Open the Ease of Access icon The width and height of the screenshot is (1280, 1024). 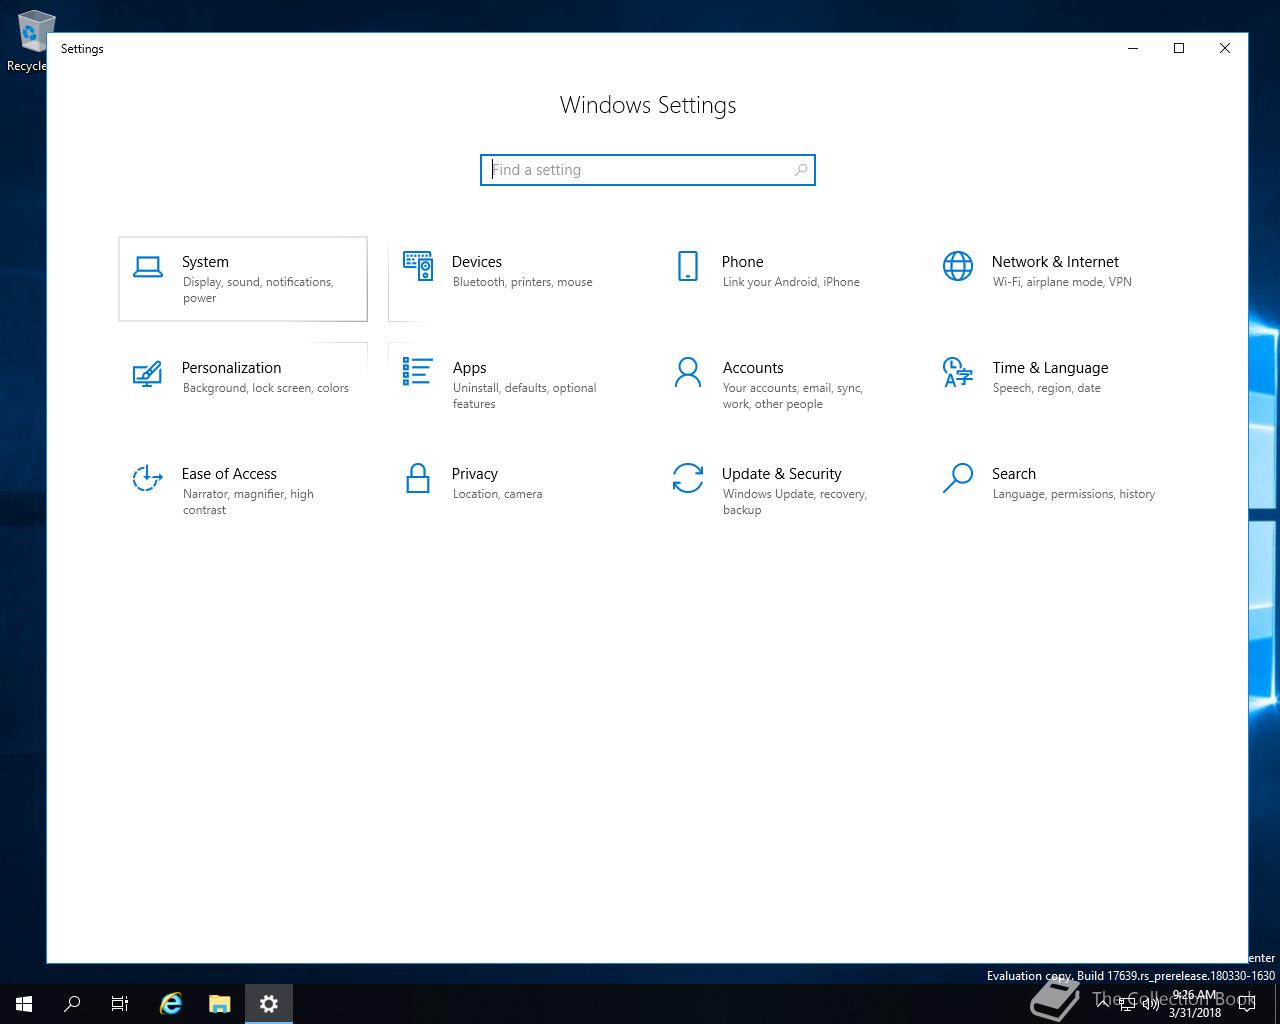(148, 478)
